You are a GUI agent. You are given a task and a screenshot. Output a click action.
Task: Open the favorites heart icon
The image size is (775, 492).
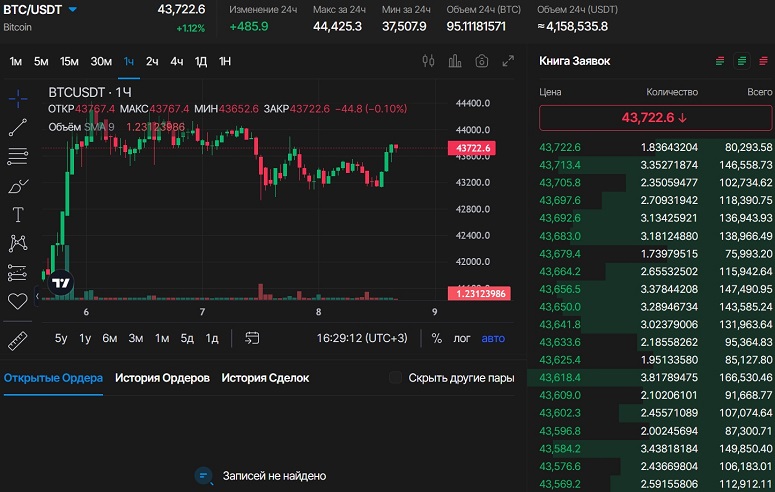click(x=18, y=301)
